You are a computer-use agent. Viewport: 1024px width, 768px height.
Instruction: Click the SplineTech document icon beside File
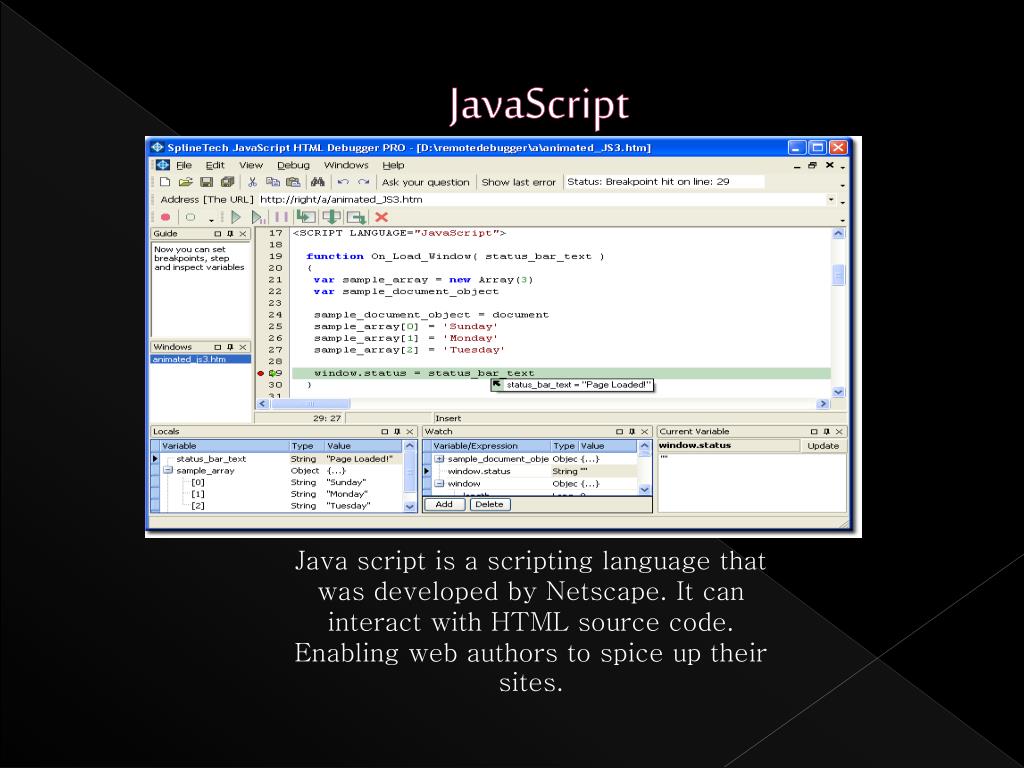tap(163, 165)
